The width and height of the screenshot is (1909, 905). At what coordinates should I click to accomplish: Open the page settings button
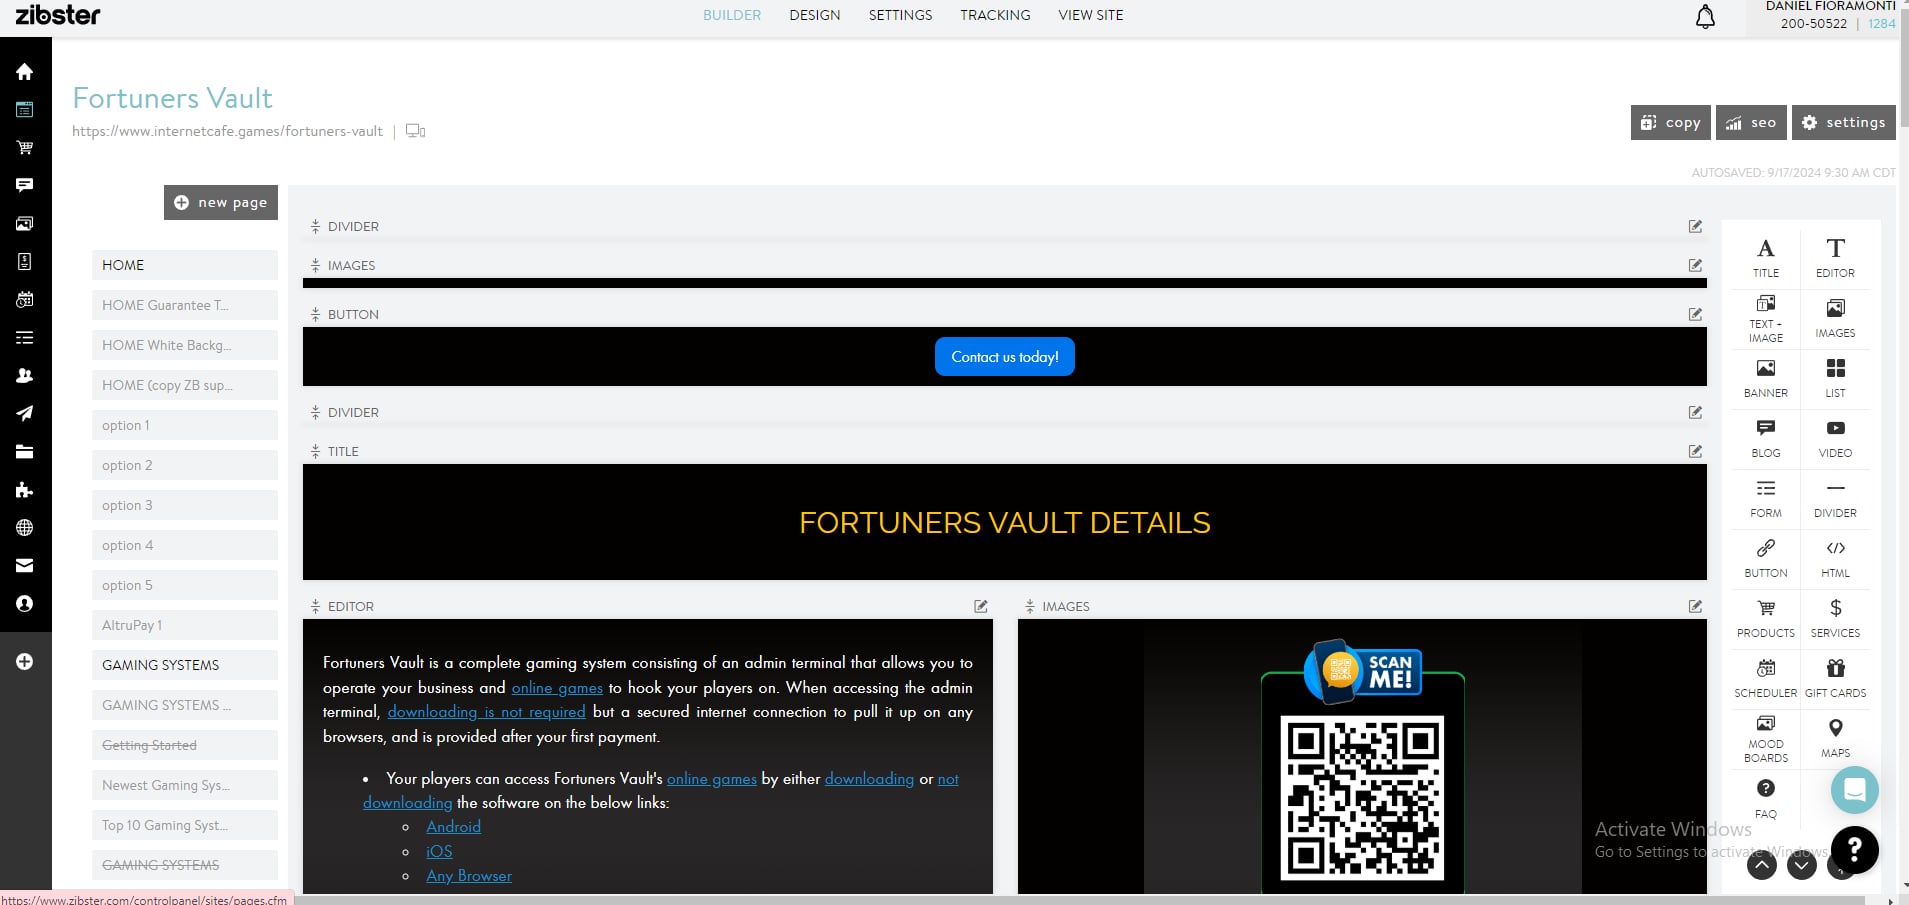tap(1843, 122)
